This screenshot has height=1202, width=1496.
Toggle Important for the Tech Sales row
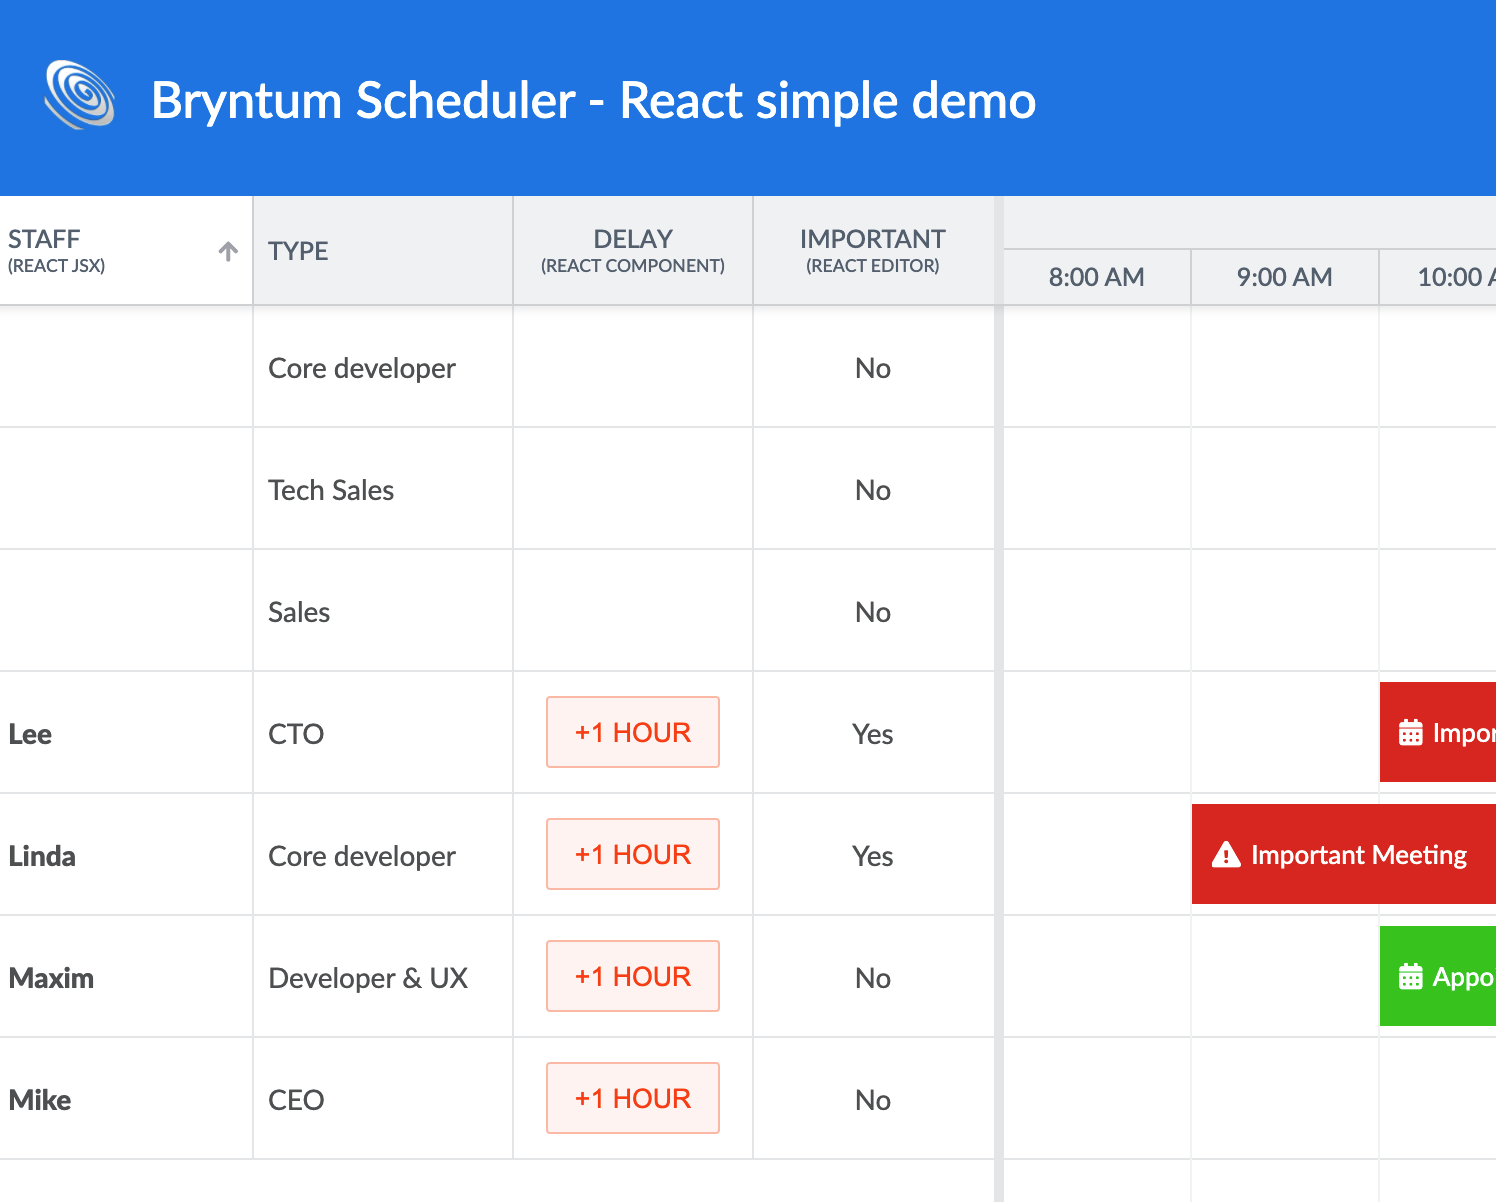point(872,490)
